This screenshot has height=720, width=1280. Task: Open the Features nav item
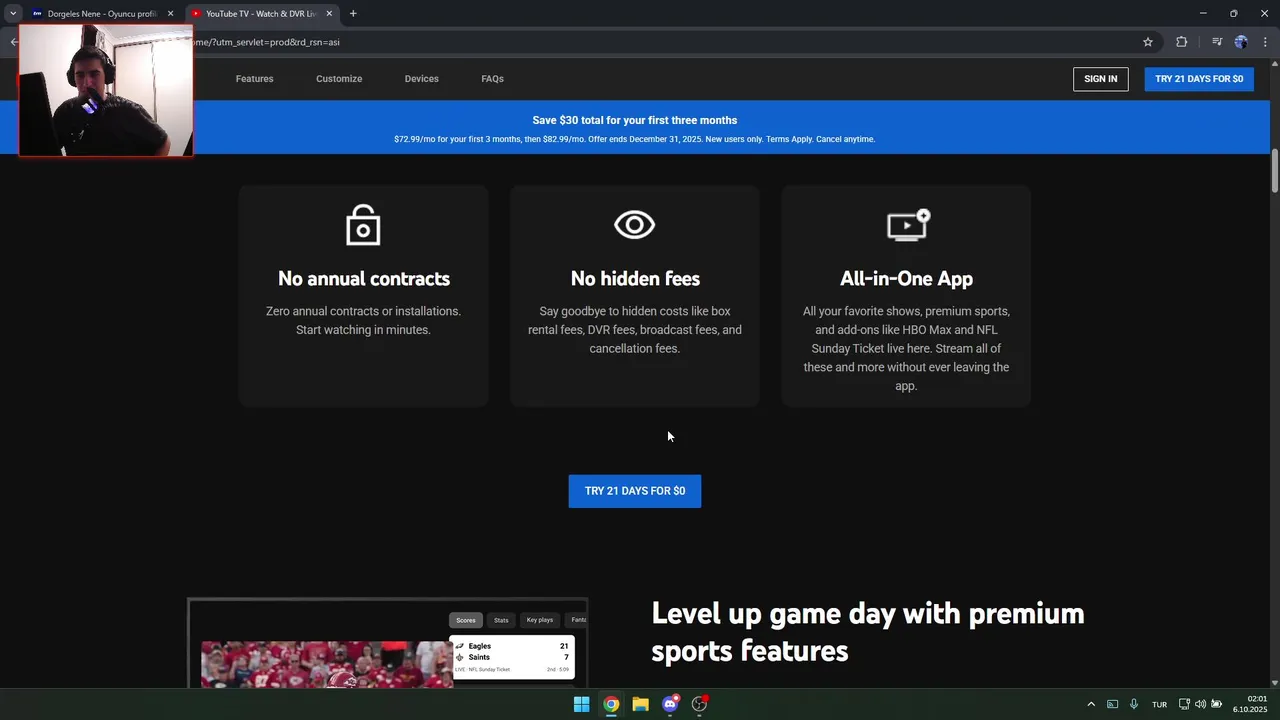[254, 79]
